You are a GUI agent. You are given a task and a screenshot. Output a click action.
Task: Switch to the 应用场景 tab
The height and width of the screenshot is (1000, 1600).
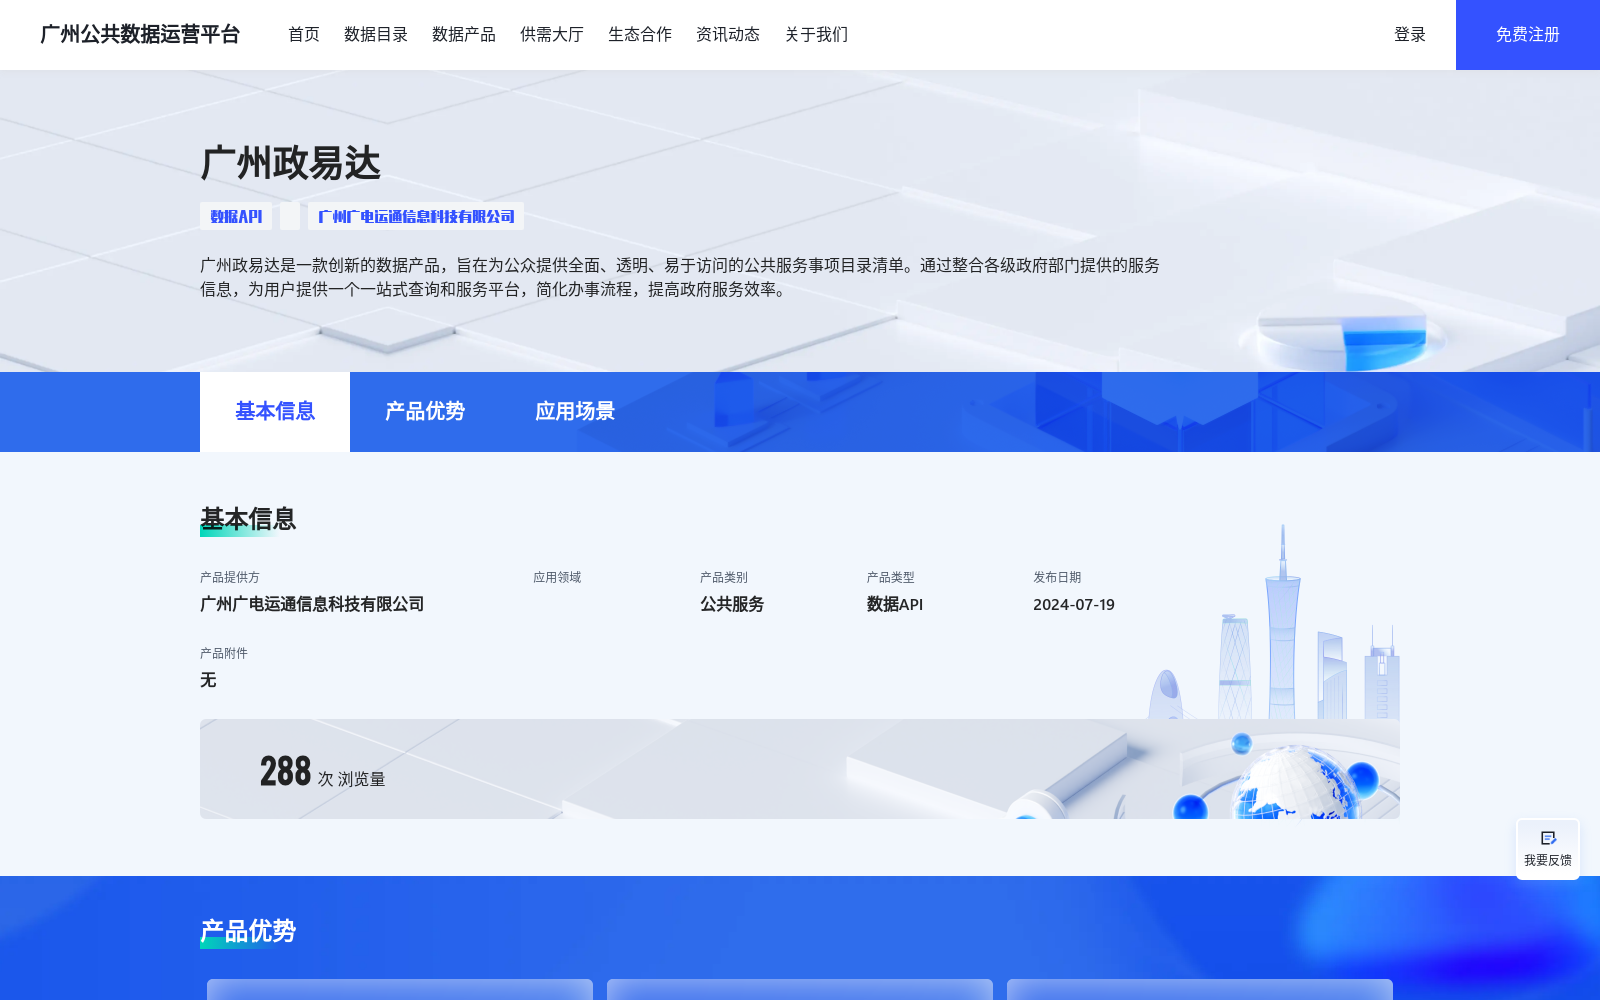pos(575,412)
